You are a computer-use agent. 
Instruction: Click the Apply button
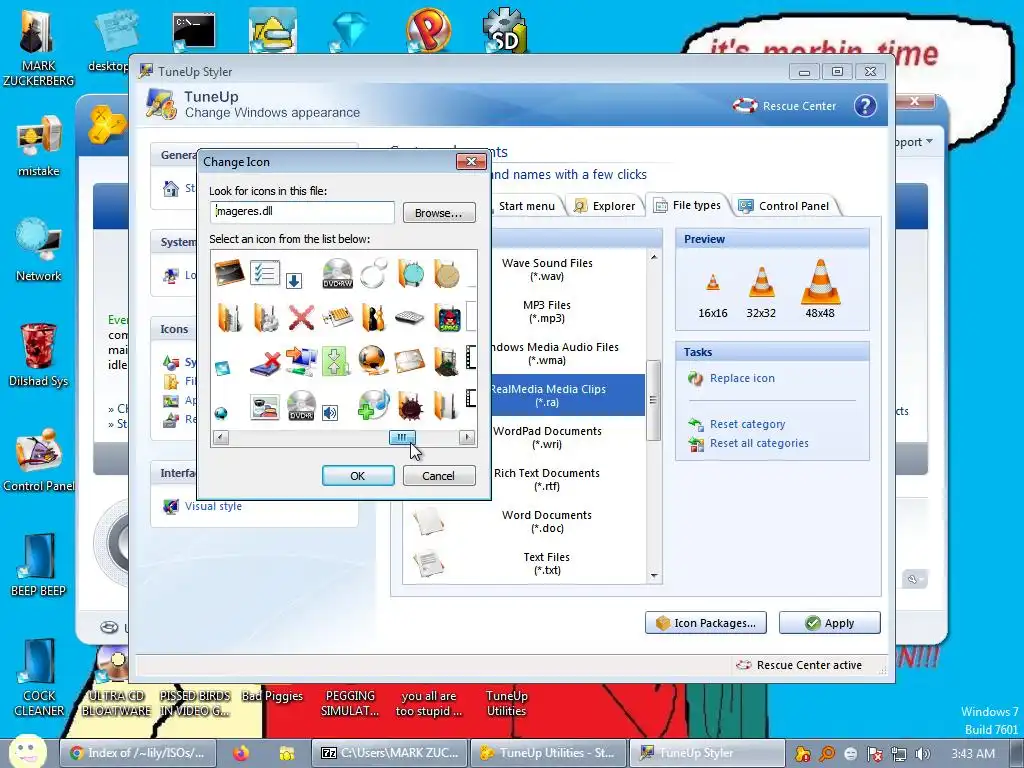point(829,622)
